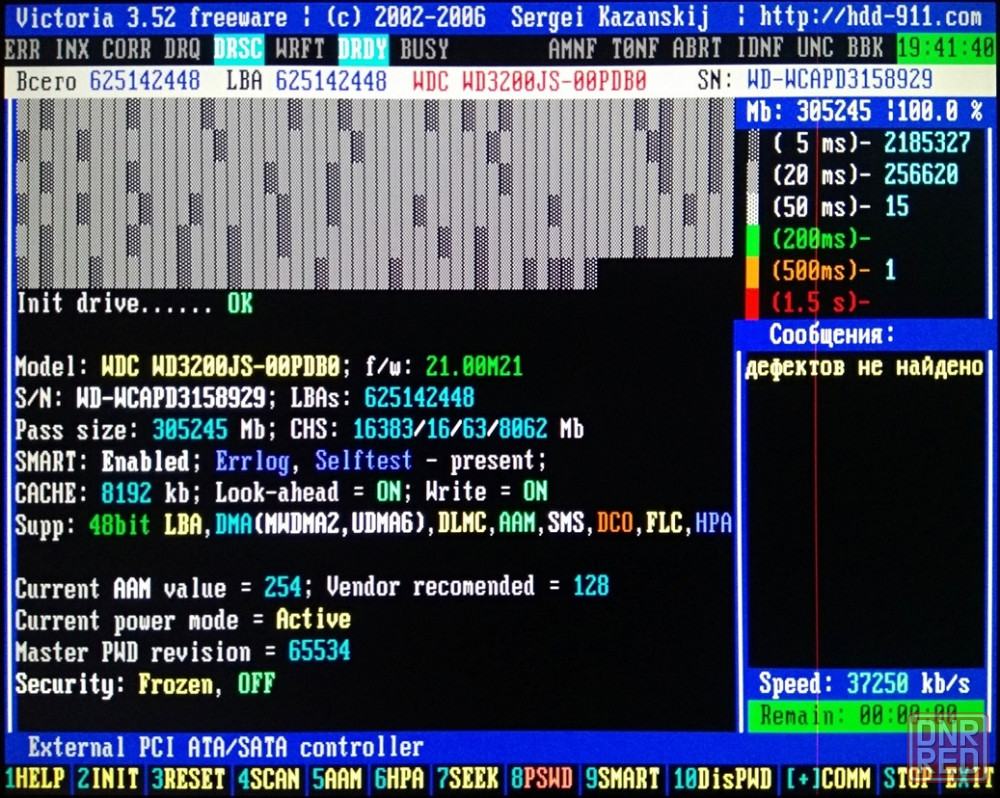
Task: Click the DRQ status indicator
Action: point(182,49)
